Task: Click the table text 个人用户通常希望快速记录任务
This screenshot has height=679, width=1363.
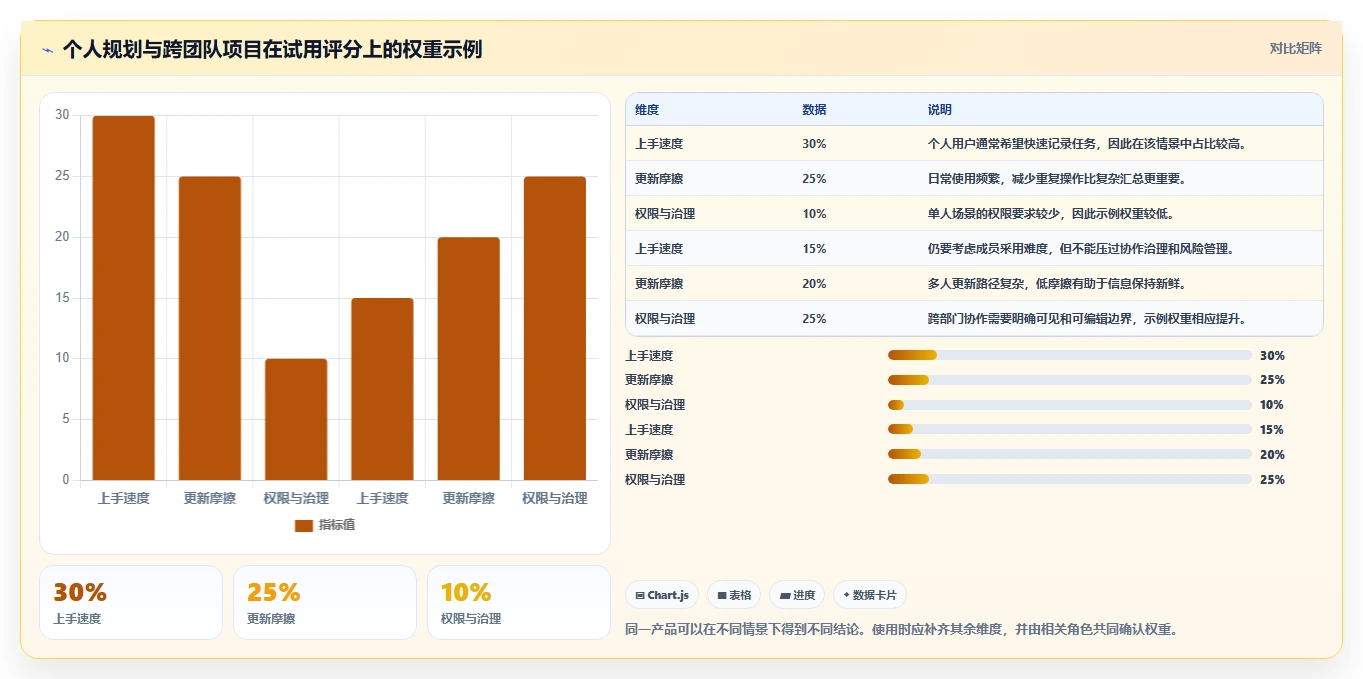Action: click(x=1011, y=144)
